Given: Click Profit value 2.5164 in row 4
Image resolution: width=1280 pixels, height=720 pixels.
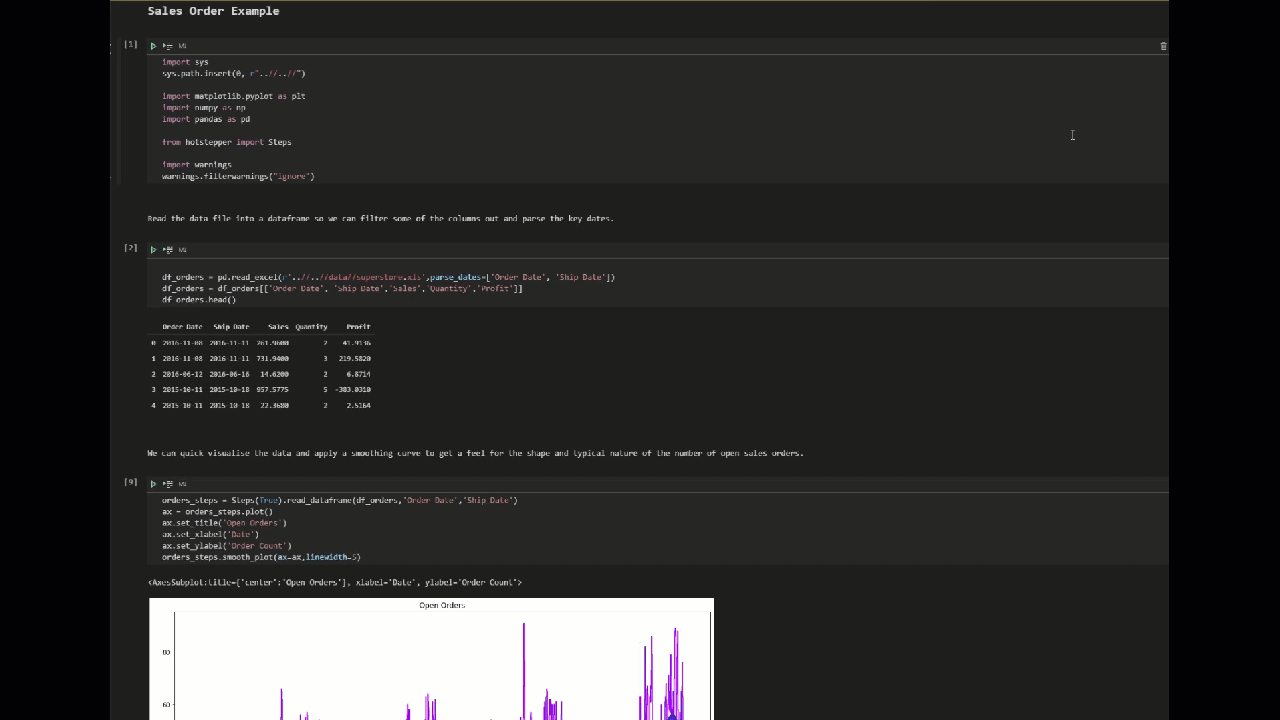Looking at the screenshot, I should pyautogui.click(x=358, y=405).
